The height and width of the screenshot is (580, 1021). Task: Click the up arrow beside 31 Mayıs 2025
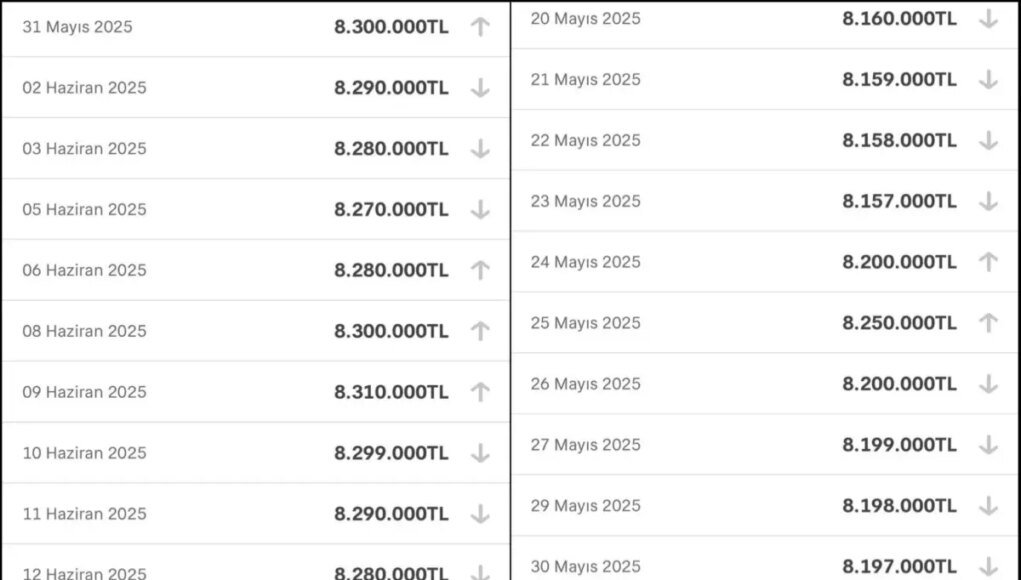tap(480, 27)
